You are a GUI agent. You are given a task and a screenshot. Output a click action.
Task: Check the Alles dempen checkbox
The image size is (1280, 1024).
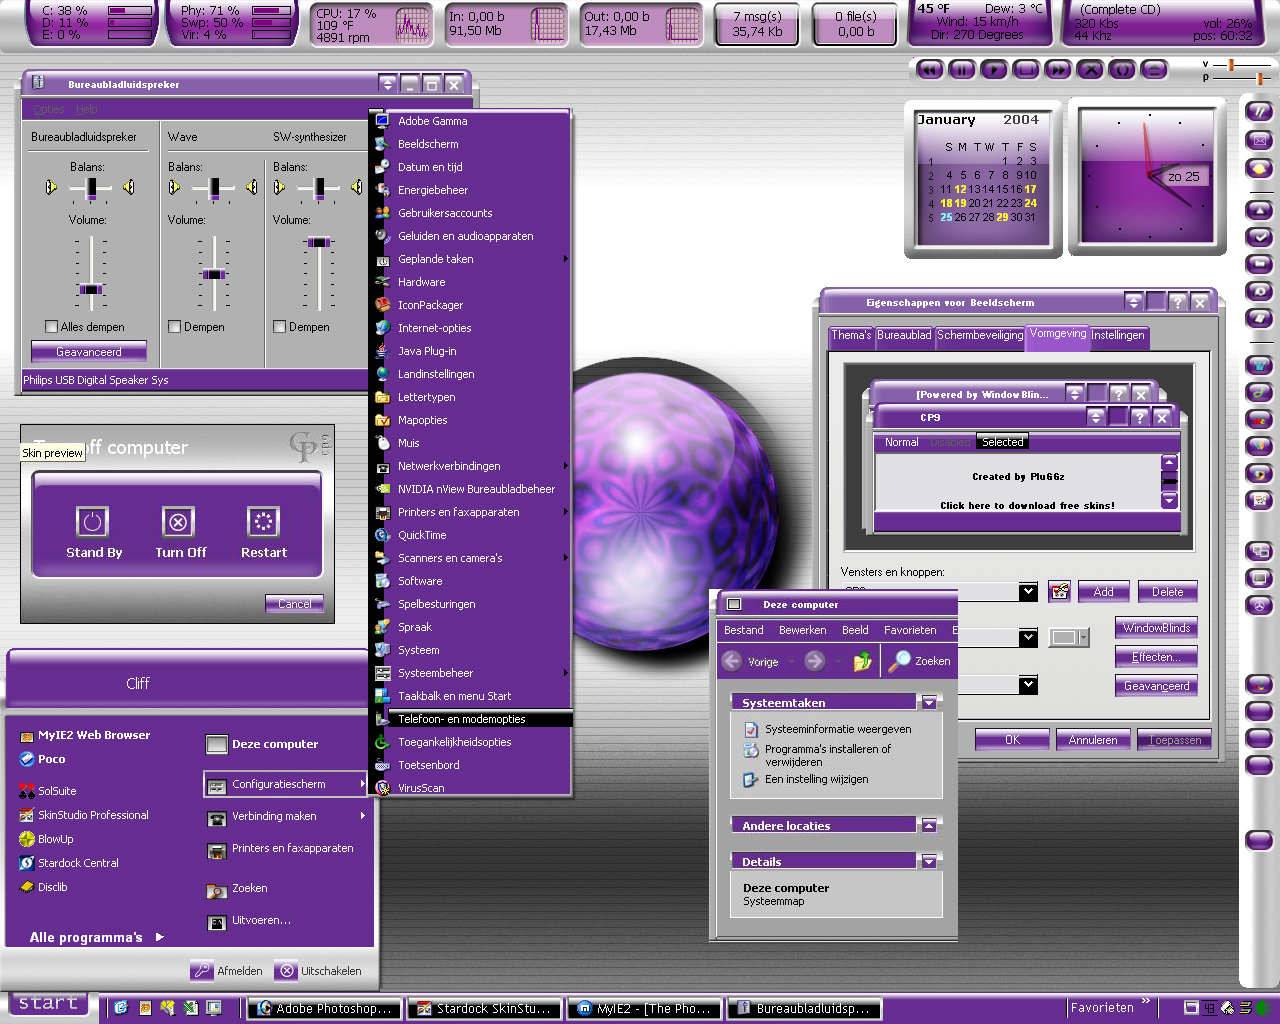[52, 327]
